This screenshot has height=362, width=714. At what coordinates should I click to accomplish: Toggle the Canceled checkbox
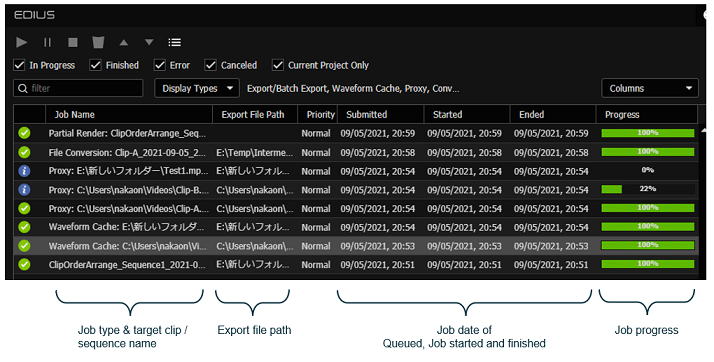[210, 65]
